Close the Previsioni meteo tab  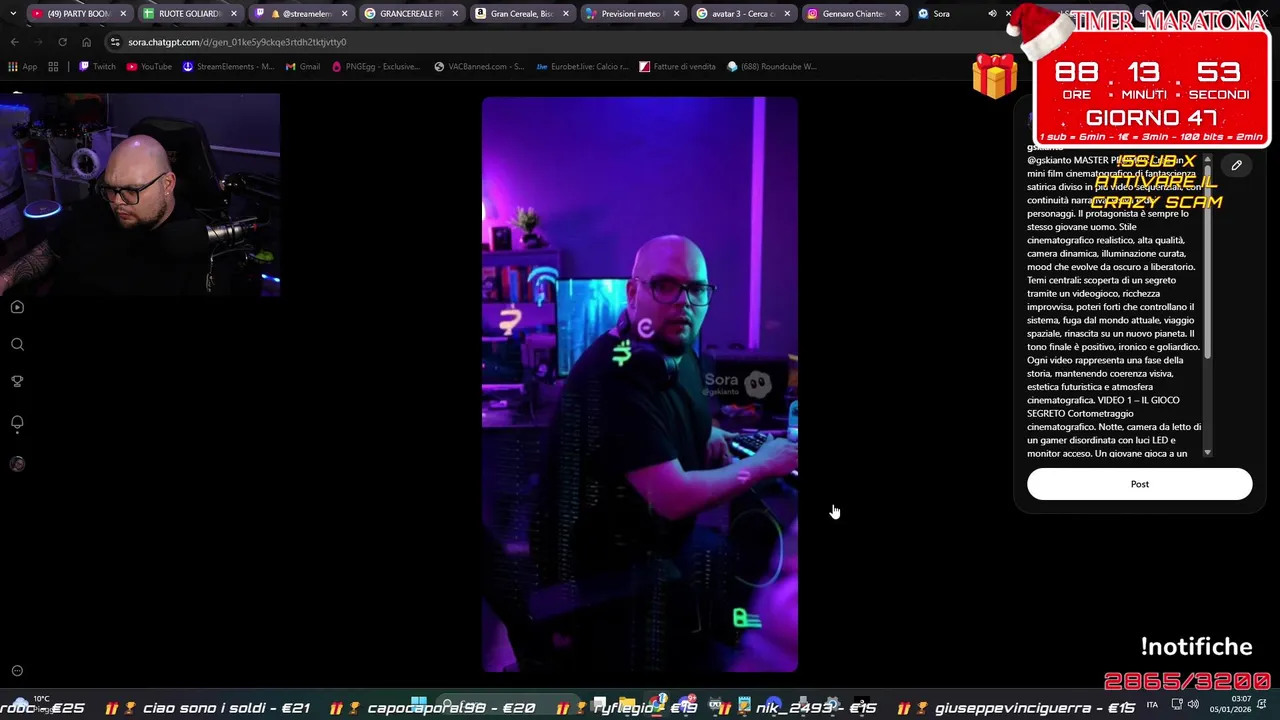pos(676,14)
